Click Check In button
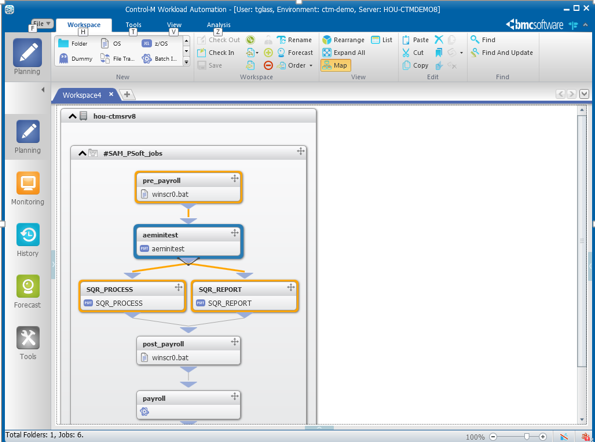Screen dimensions: 595x442 tap(216, 53)
